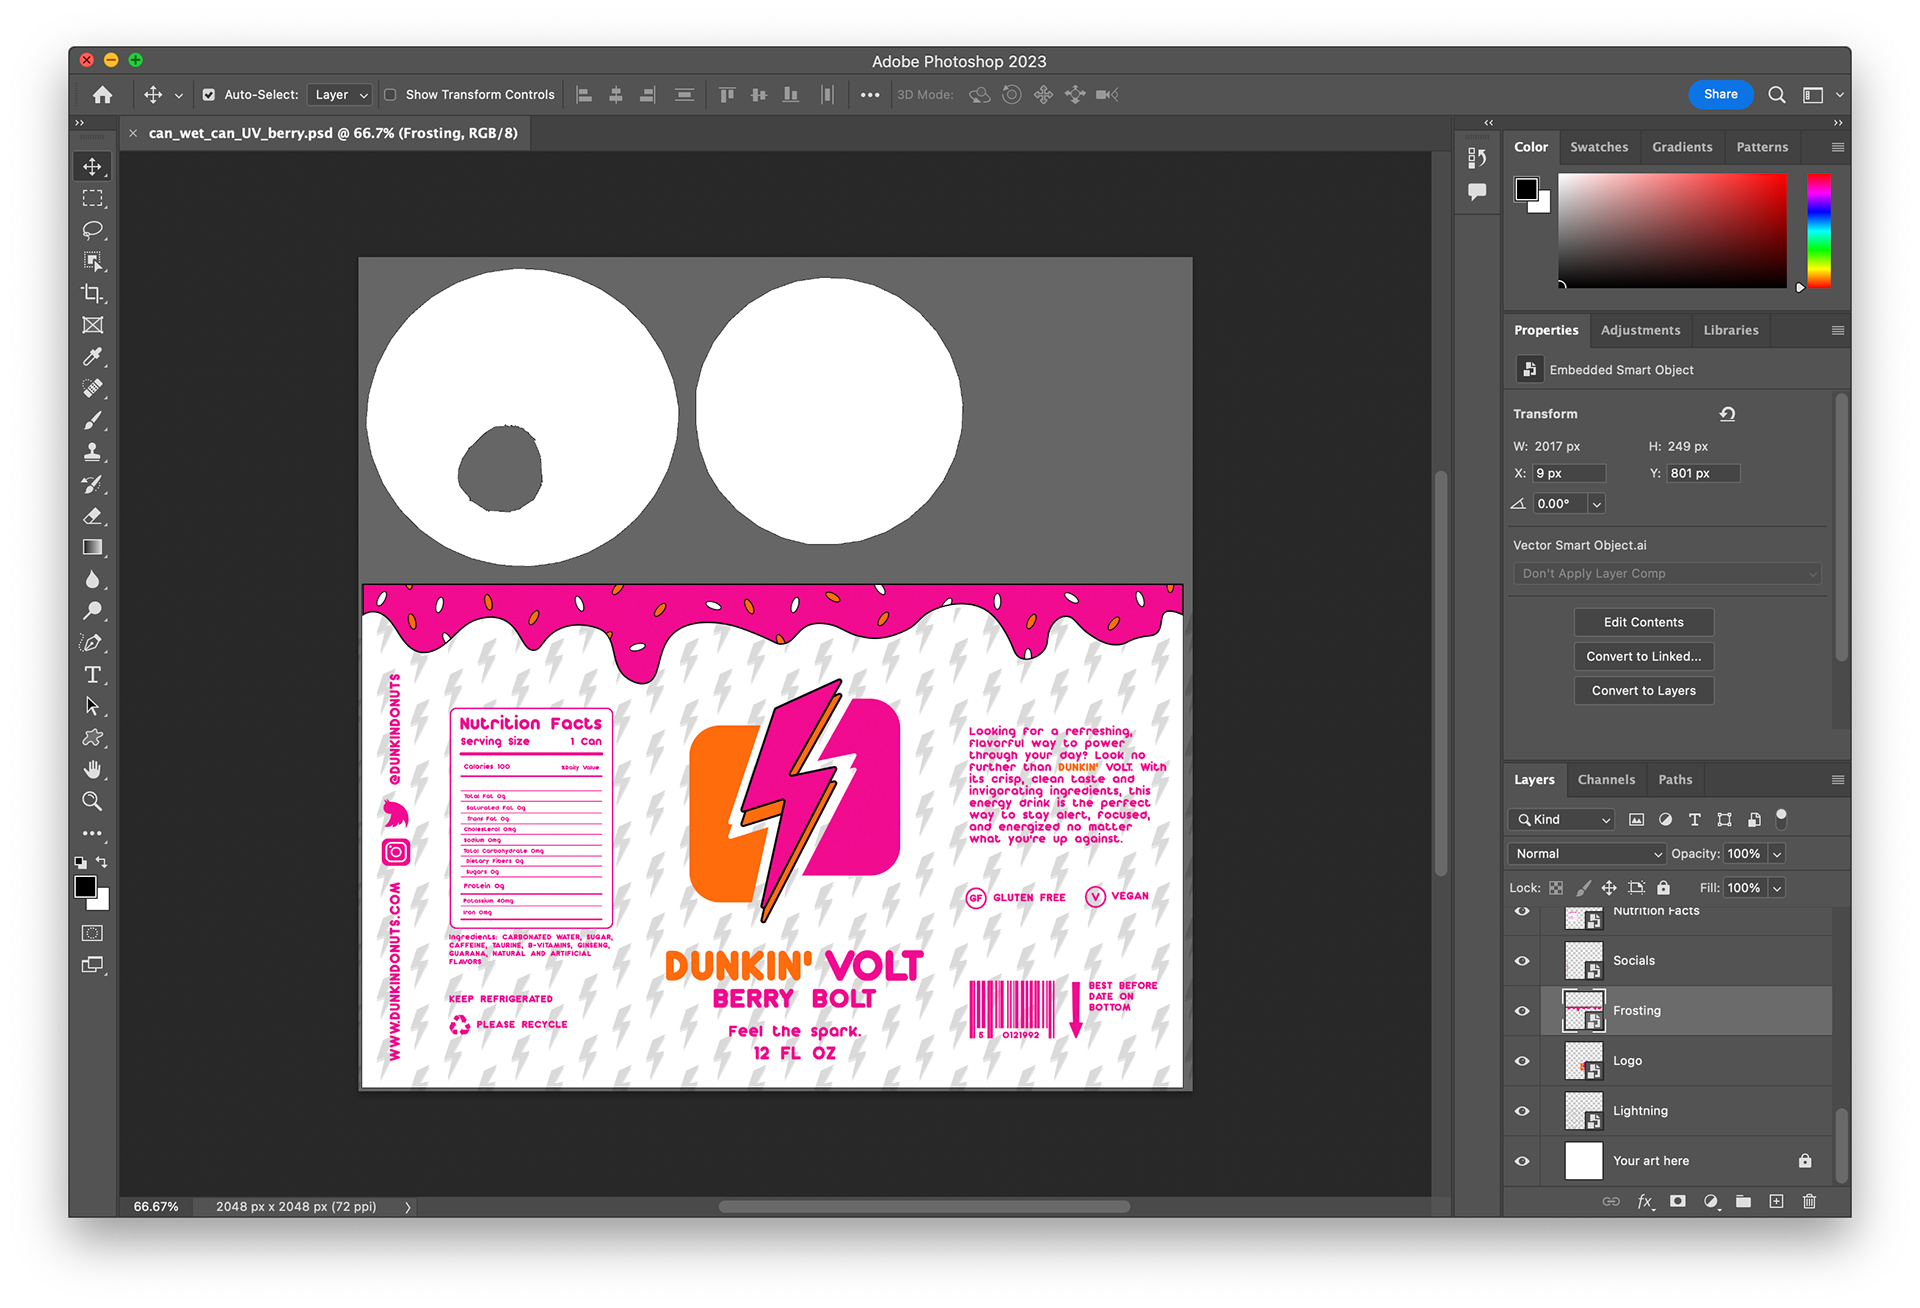Viewport: 1920px width, 1308px height.
Task: Expand the Move tool preset arrow
Action: [179, 96]
